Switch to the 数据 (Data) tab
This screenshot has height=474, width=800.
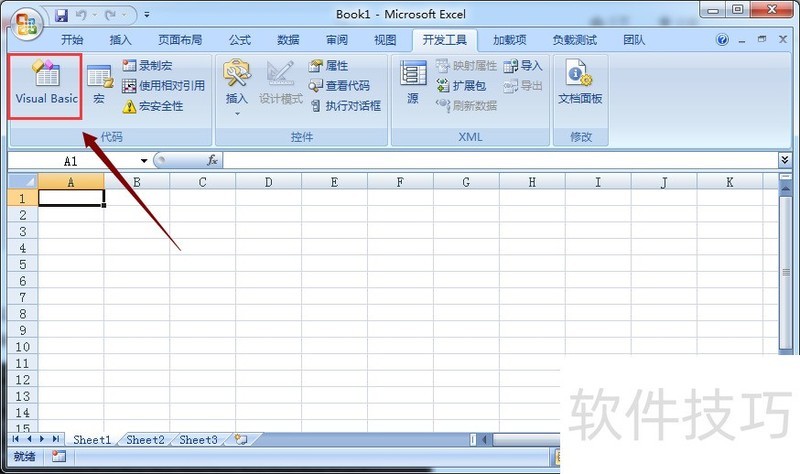(288, 40)
